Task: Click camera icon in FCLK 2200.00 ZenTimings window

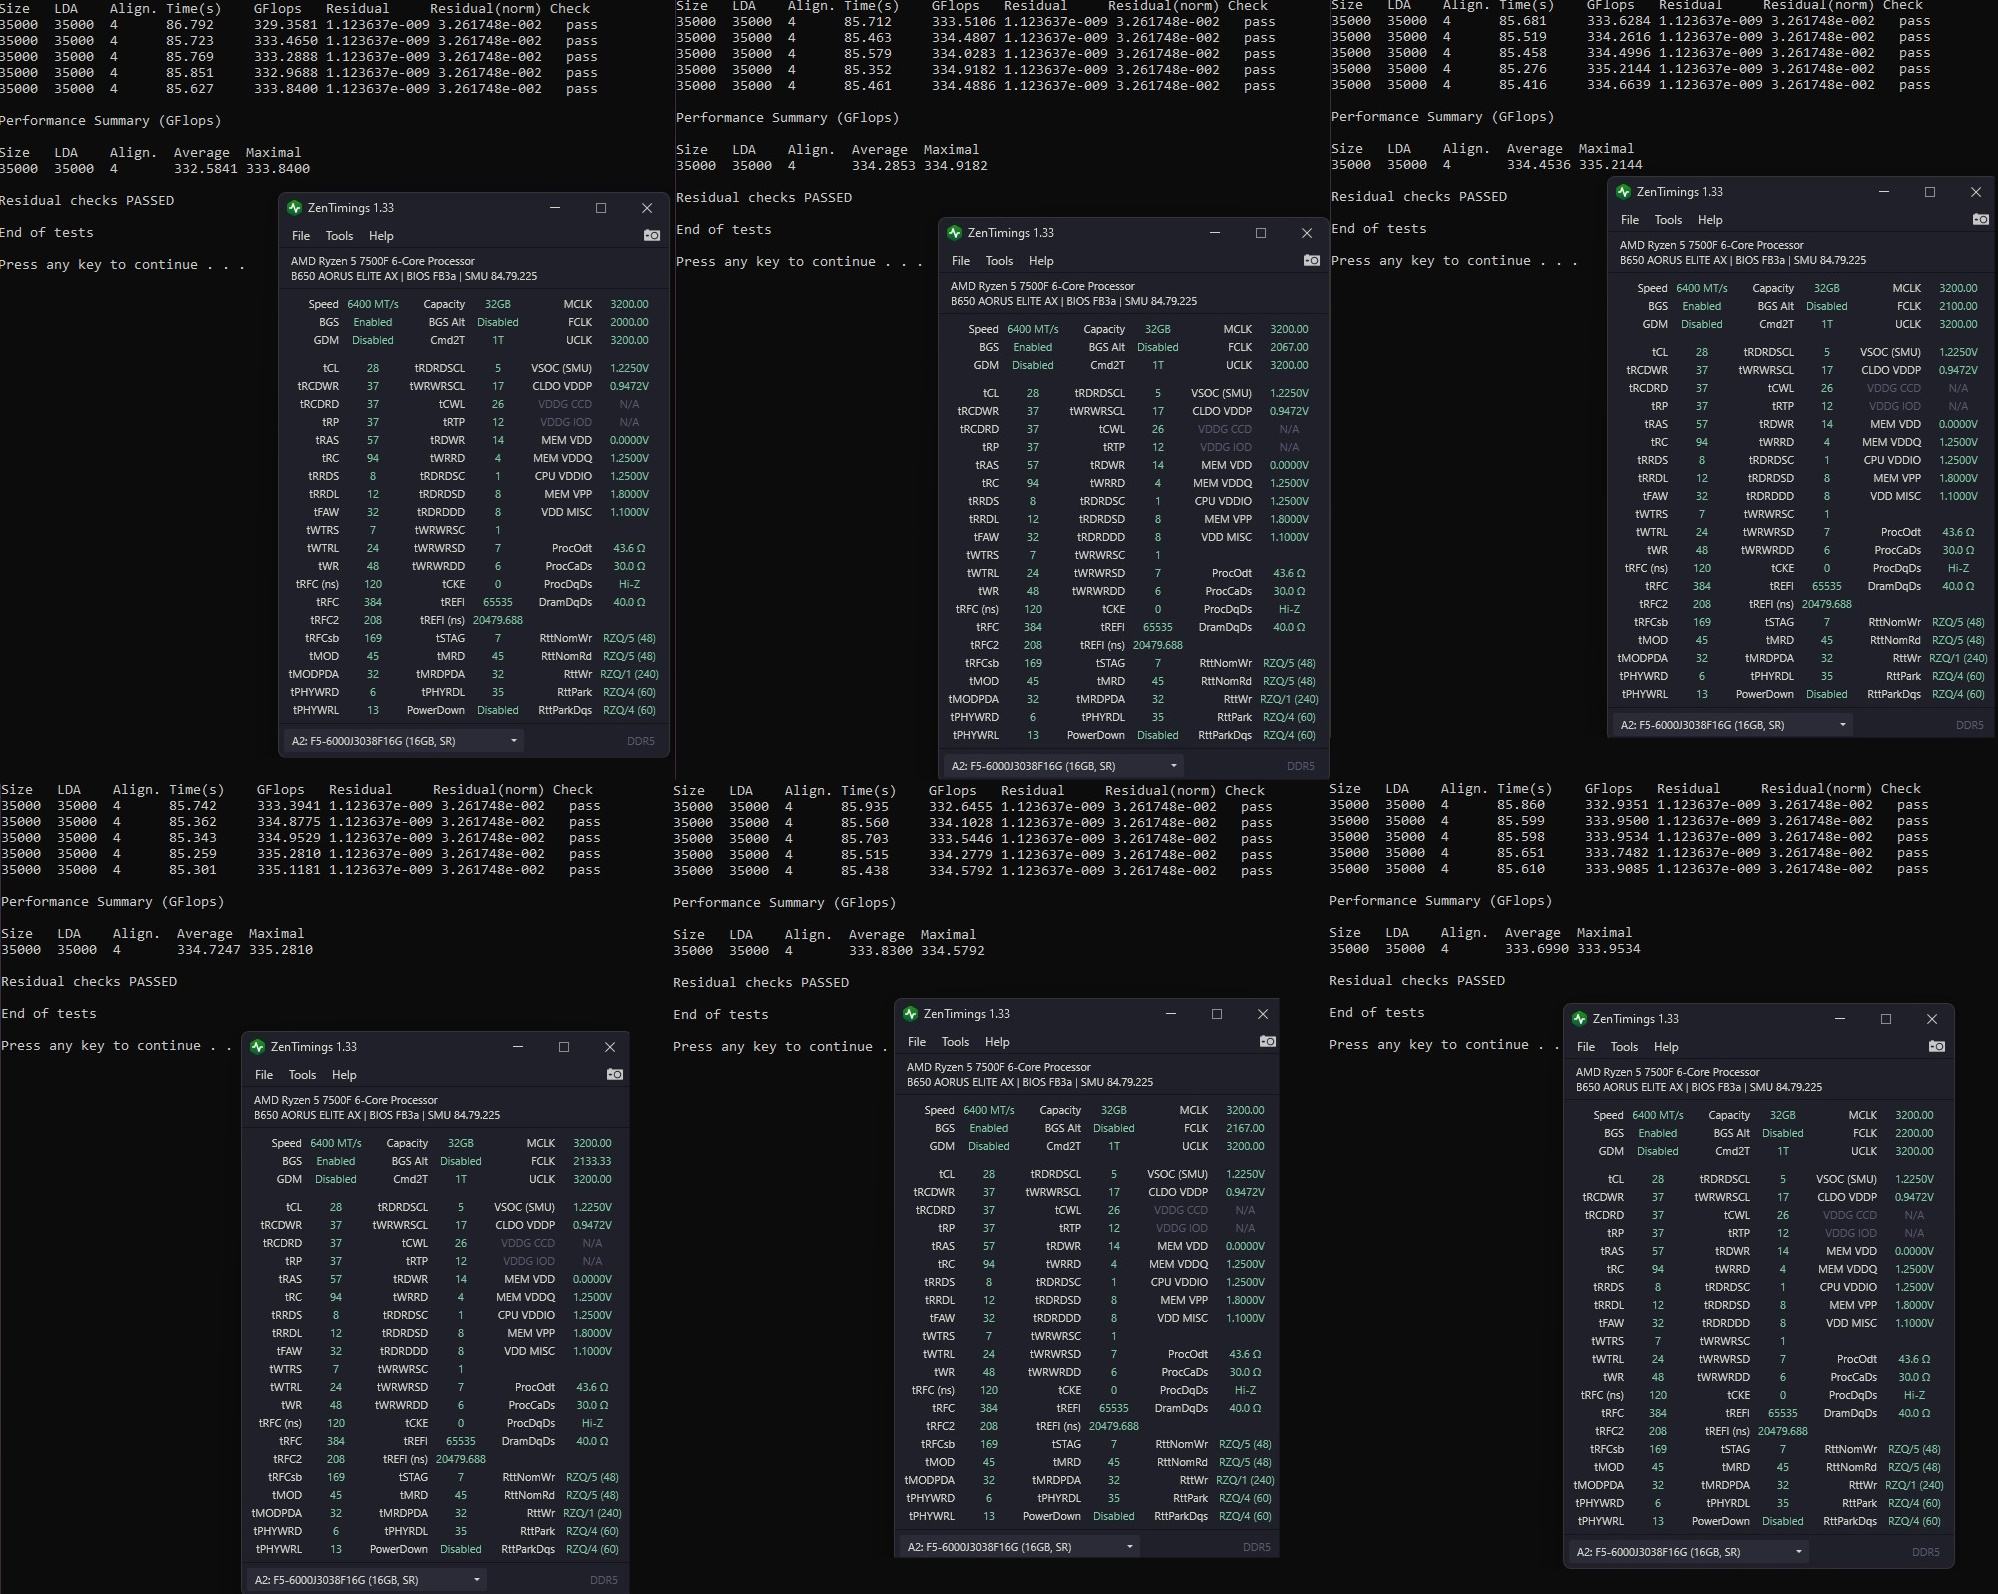Action: click(1936, 1046)
